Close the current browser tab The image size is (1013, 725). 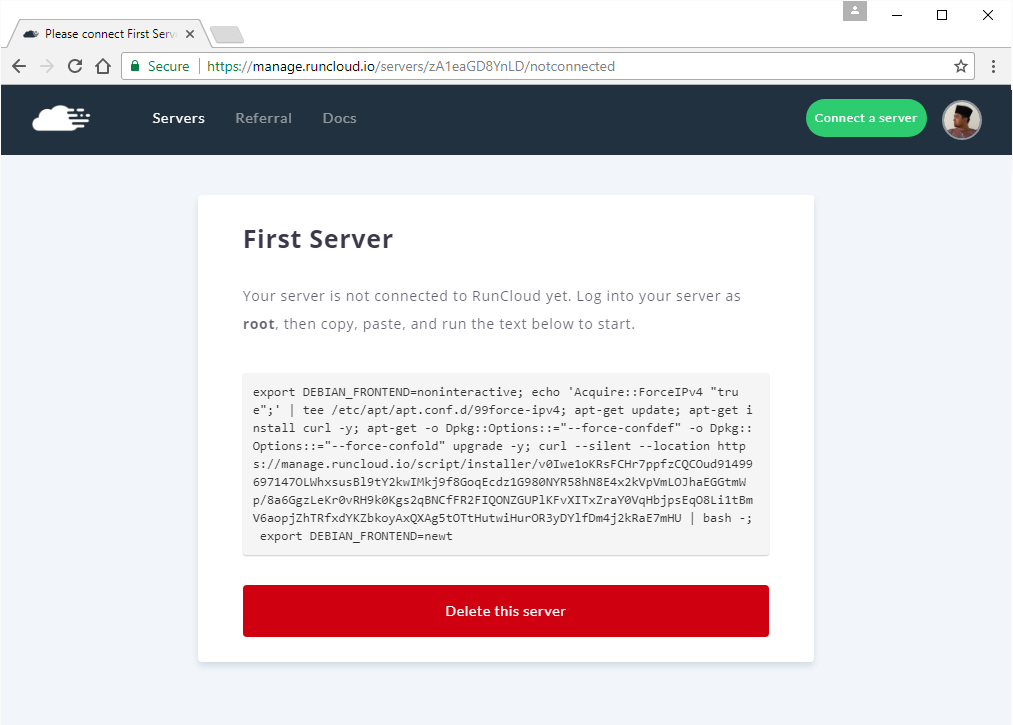pos(189,33)
